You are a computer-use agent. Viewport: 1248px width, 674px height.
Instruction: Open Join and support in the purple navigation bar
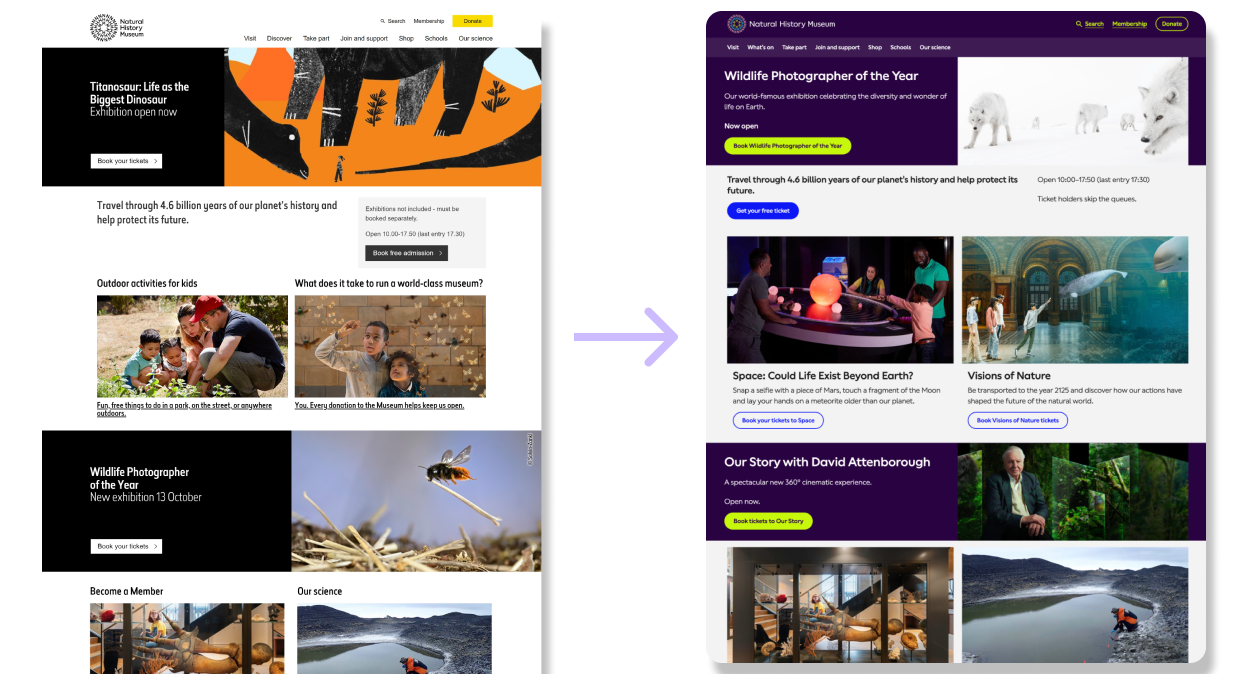tap(837, 47)
